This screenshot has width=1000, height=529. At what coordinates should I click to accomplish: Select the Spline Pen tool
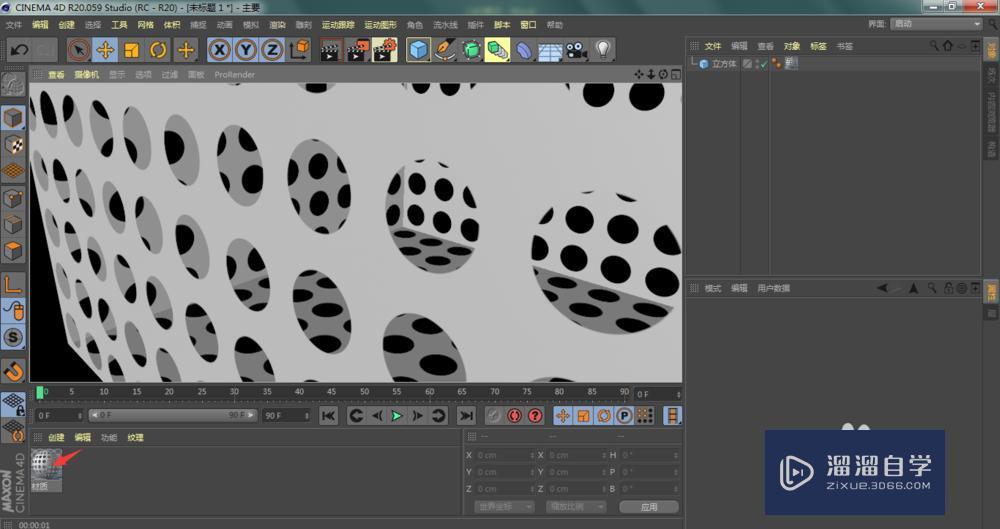445,50
